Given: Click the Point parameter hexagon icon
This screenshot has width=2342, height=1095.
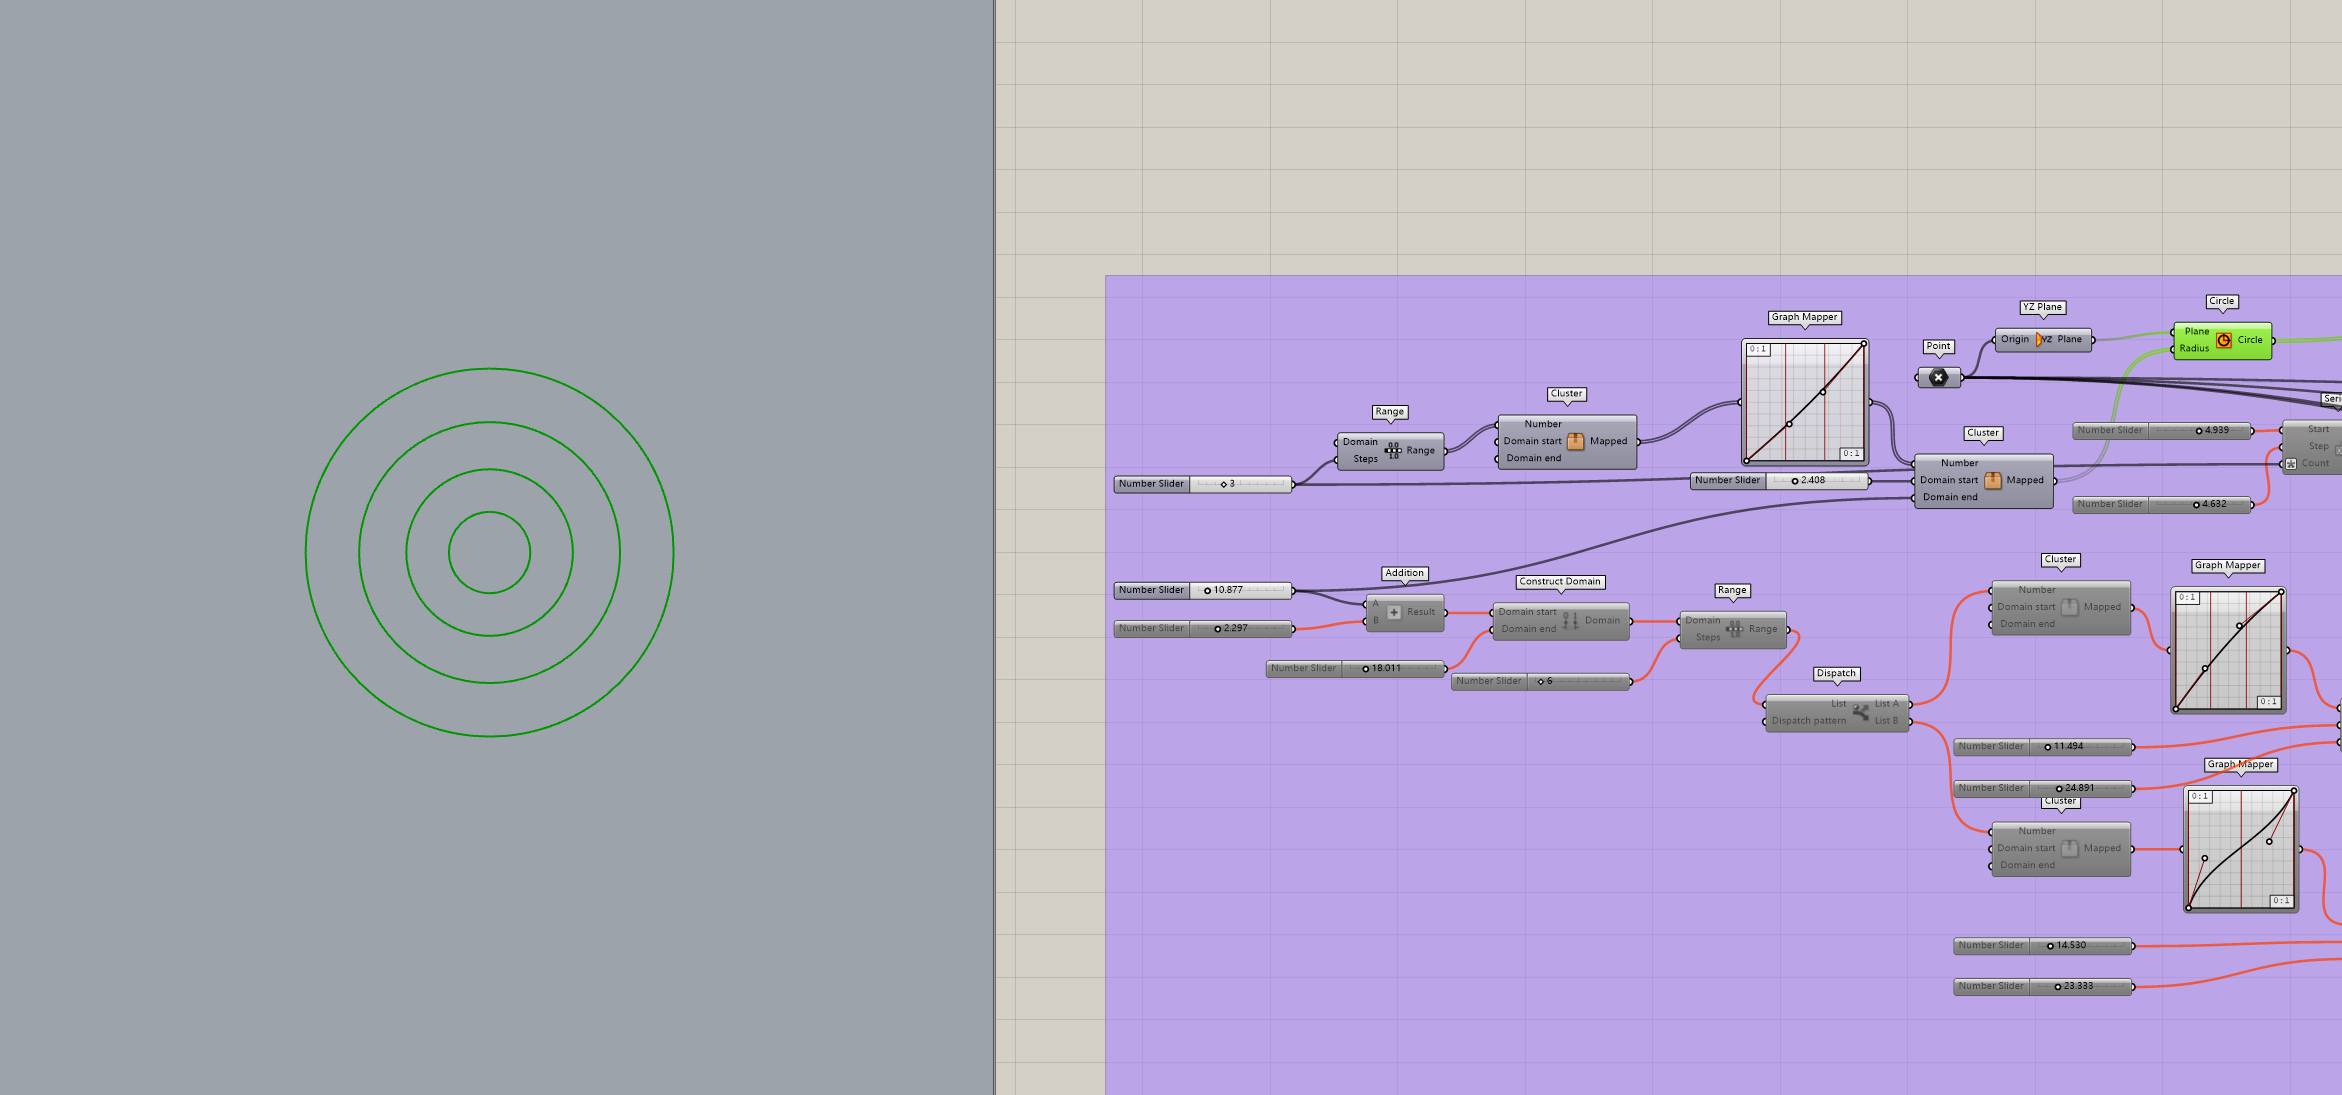Looking at the screenshot, I should (x=1938, y=378).
